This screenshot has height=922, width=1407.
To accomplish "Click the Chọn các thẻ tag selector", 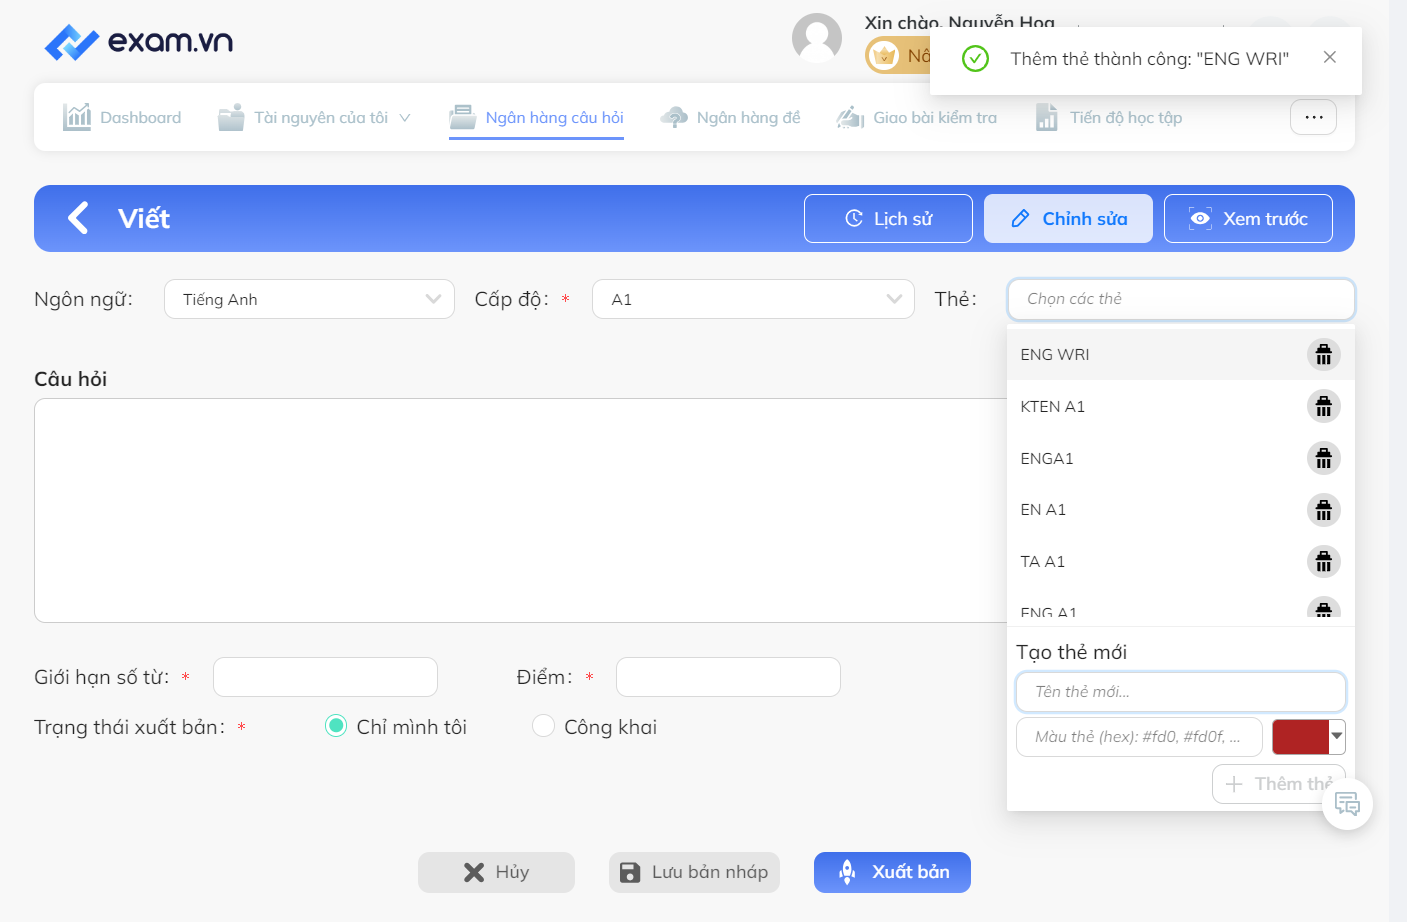I will click(x=1181, y=299).
